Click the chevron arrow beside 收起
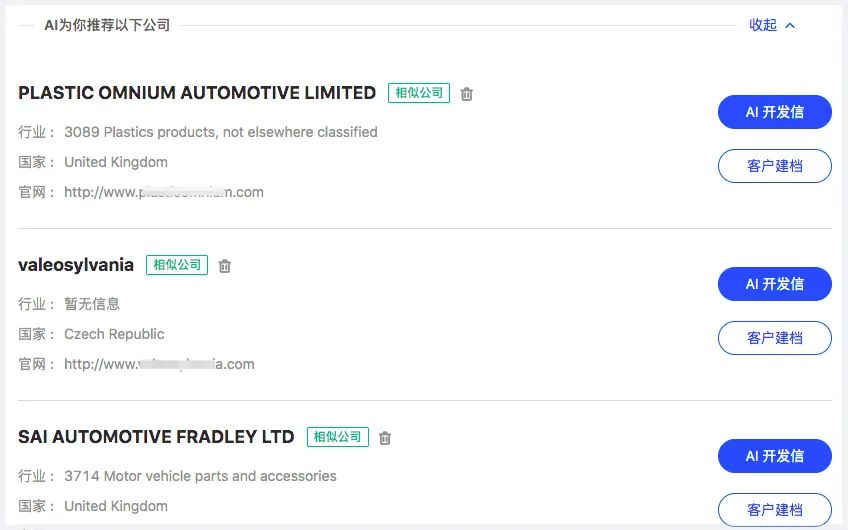 [x=790, y=25]
